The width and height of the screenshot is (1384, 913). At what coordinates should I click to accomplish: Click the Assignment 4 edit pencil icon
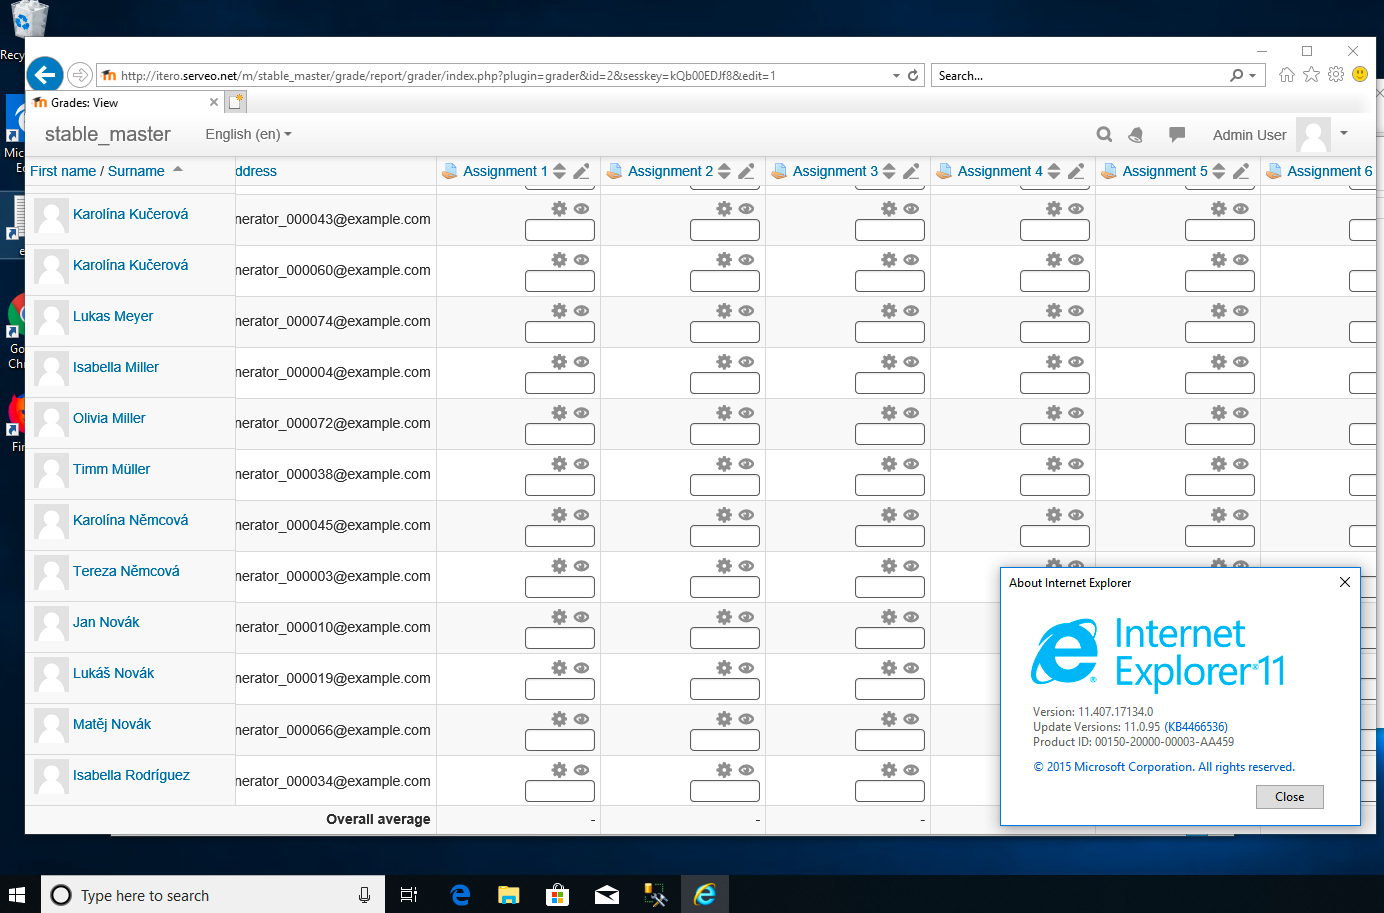(1076, 171)
